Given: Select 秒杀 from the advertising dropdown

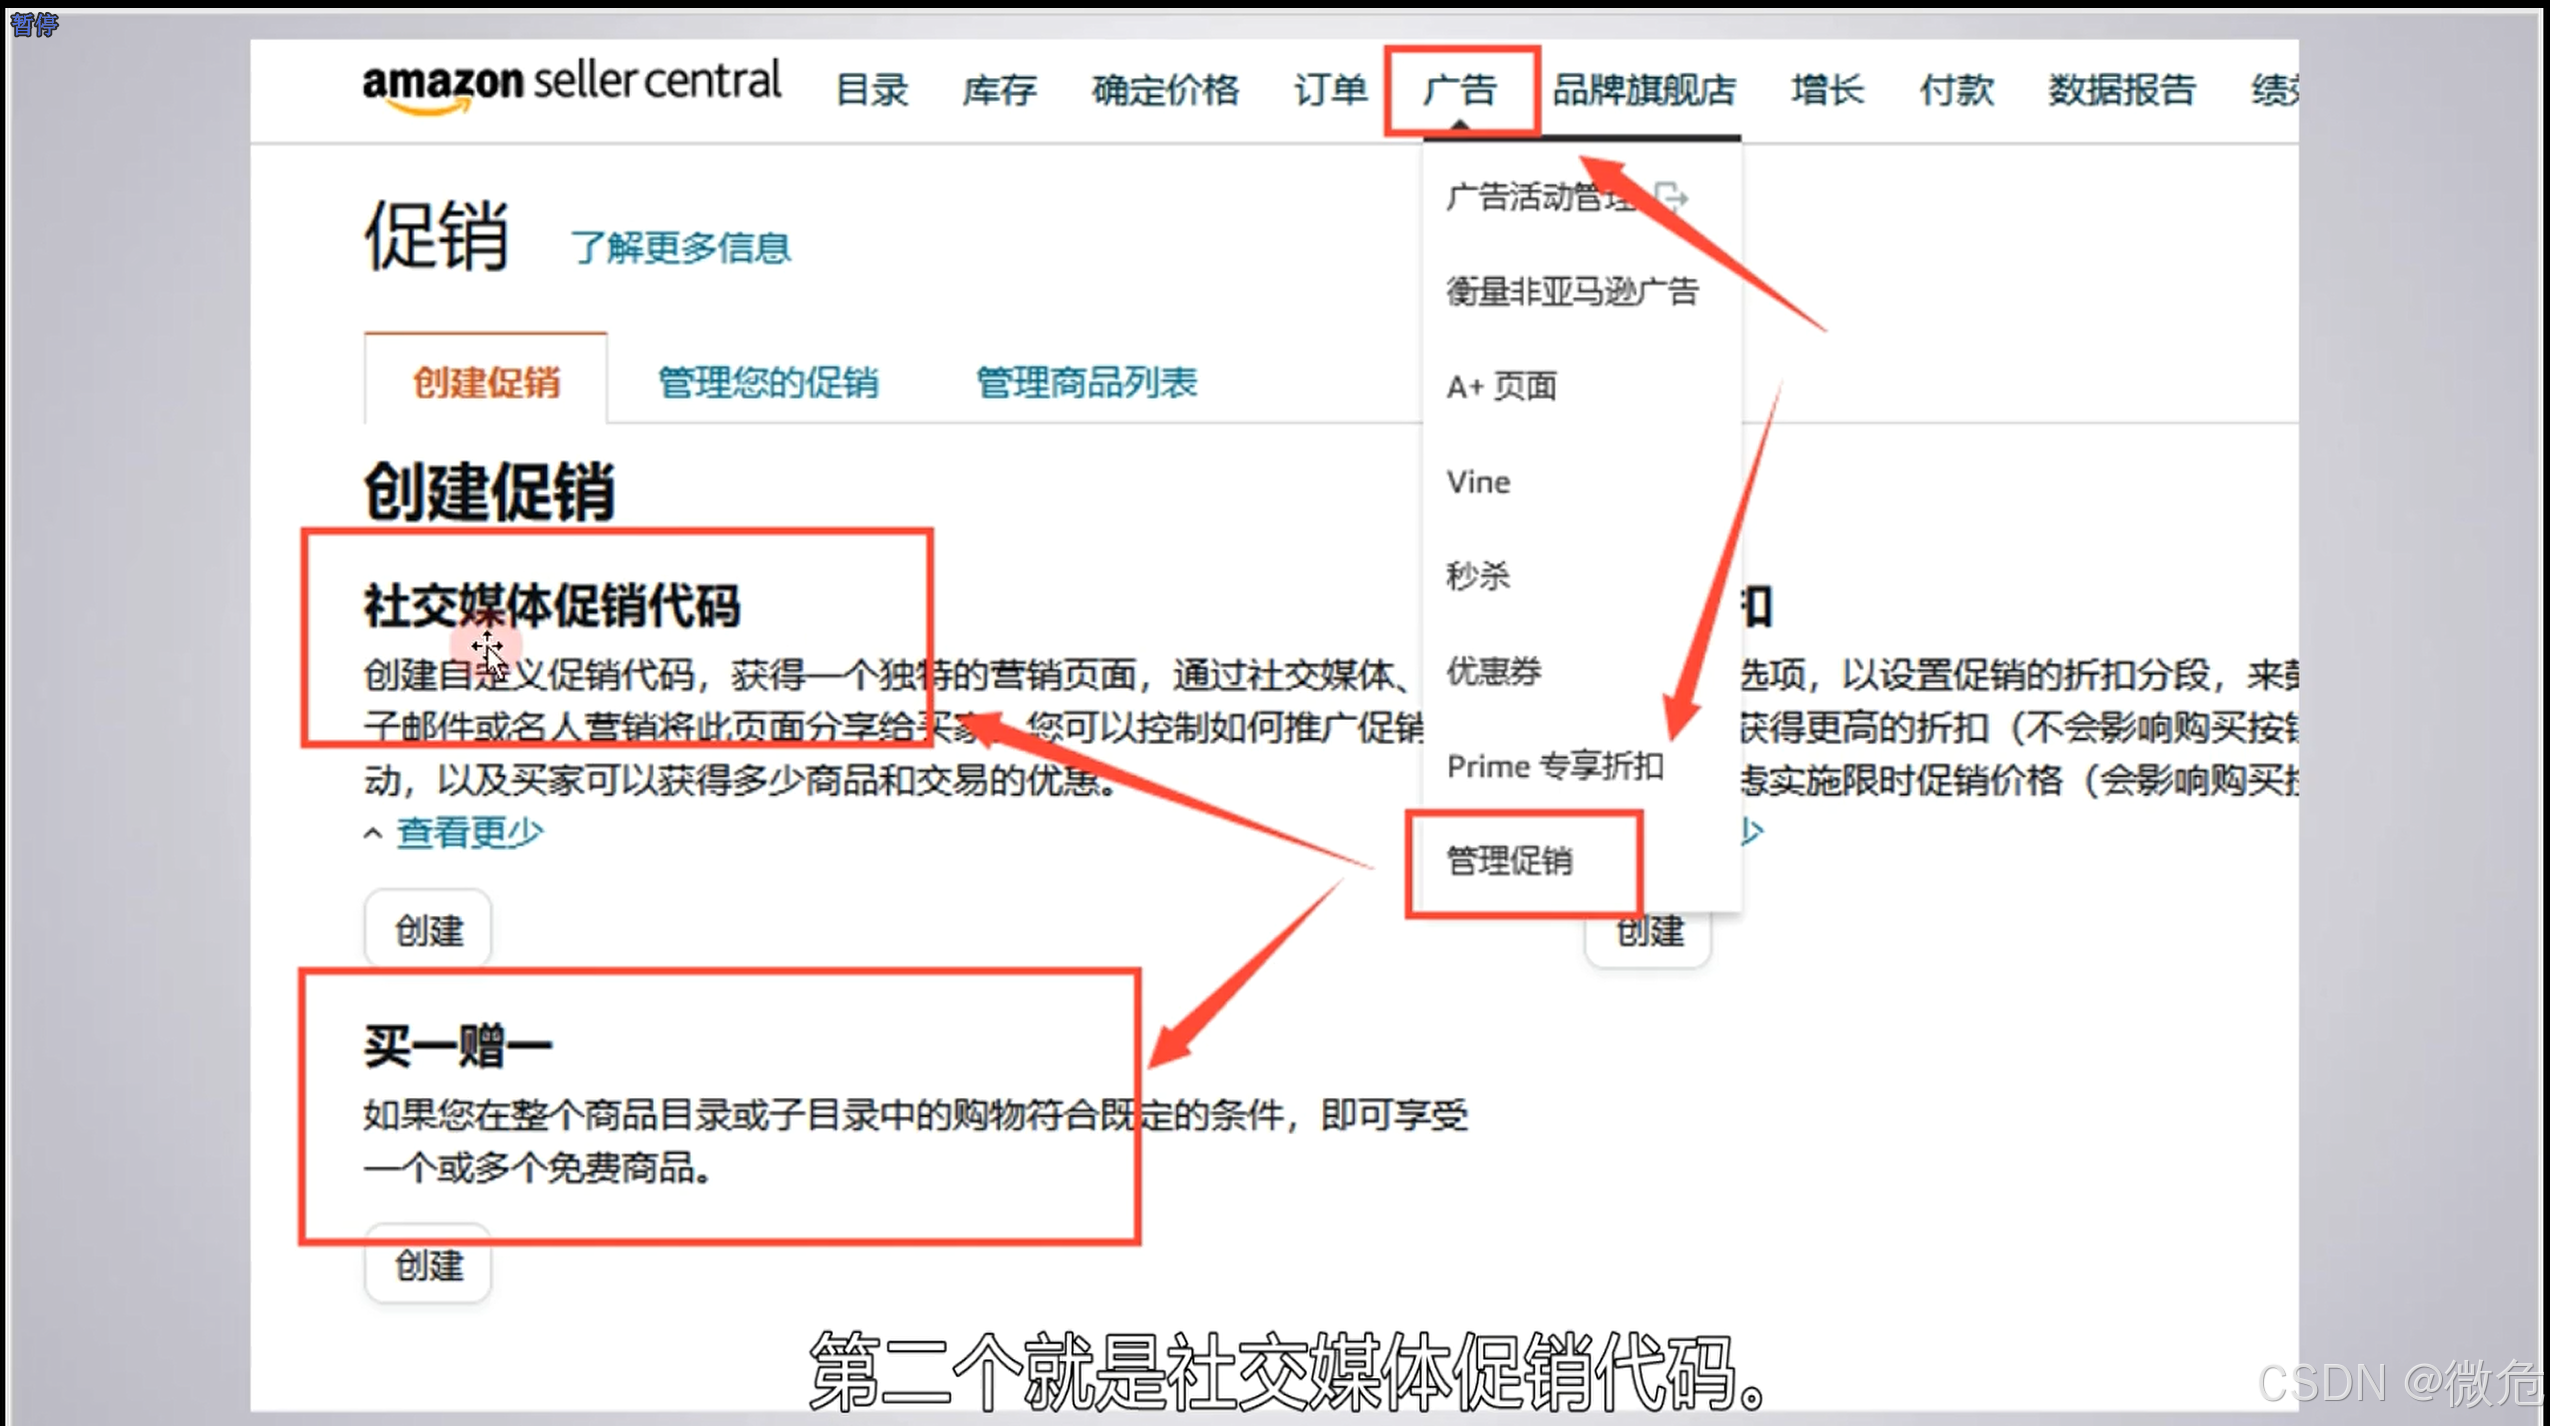Looking at the screenshot, I should pos(1478,576).
